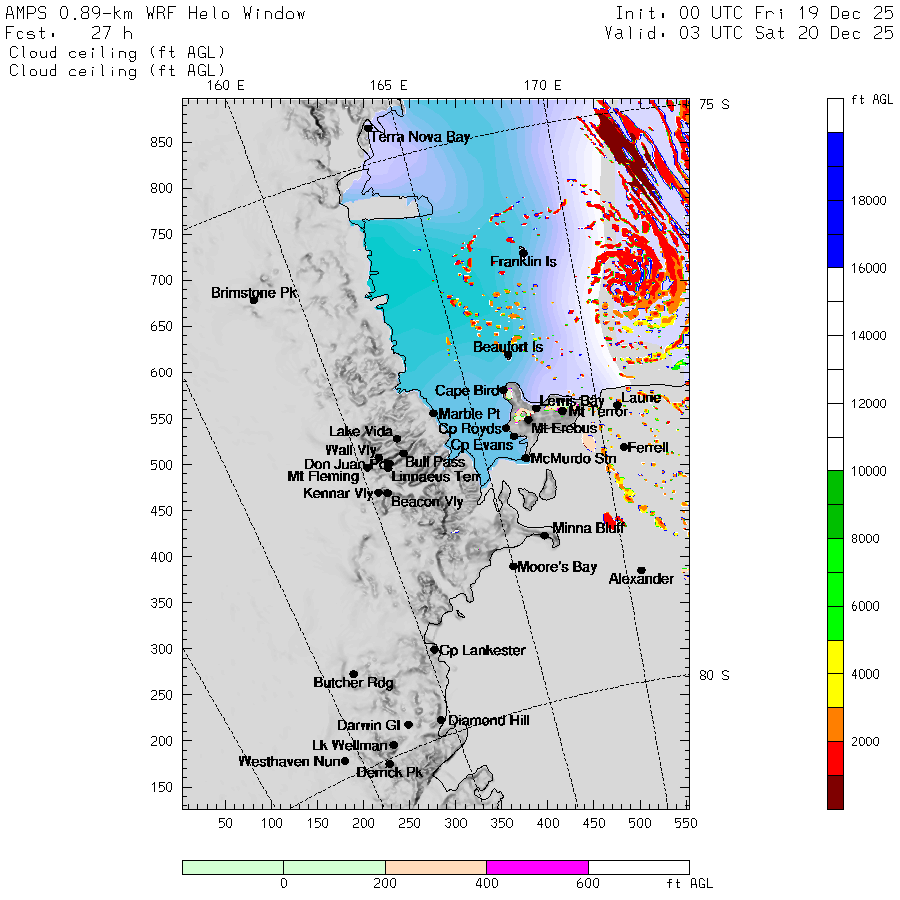Select the Butcher Rdg station marker

(x=353, y=674)
